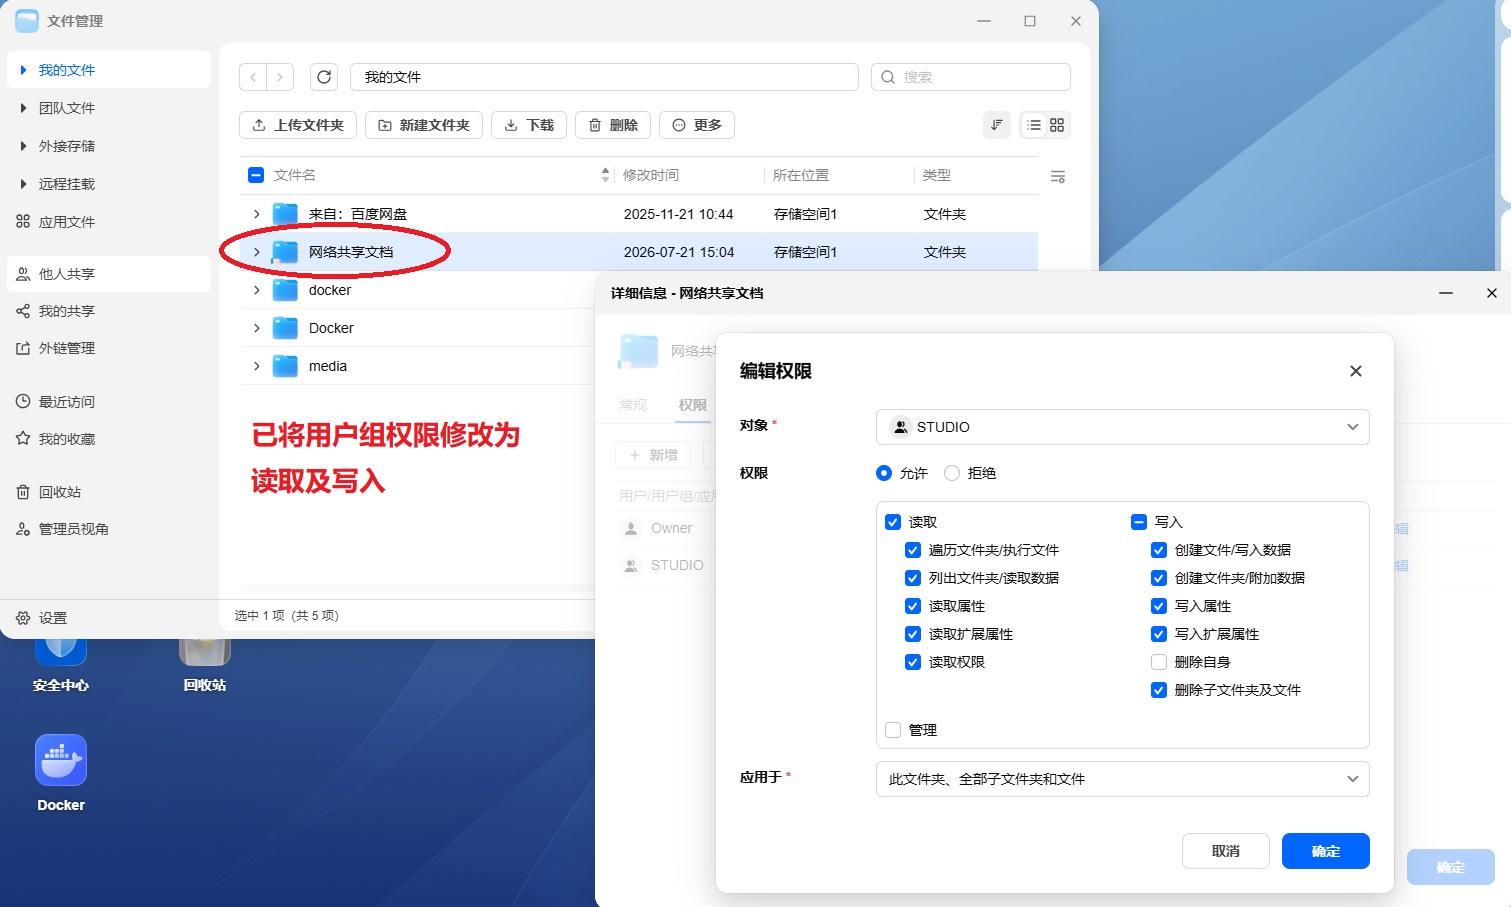1511x907 pixels.
Task: Expand the 网络共享文档 folder row
Action: tap(257, 252)
